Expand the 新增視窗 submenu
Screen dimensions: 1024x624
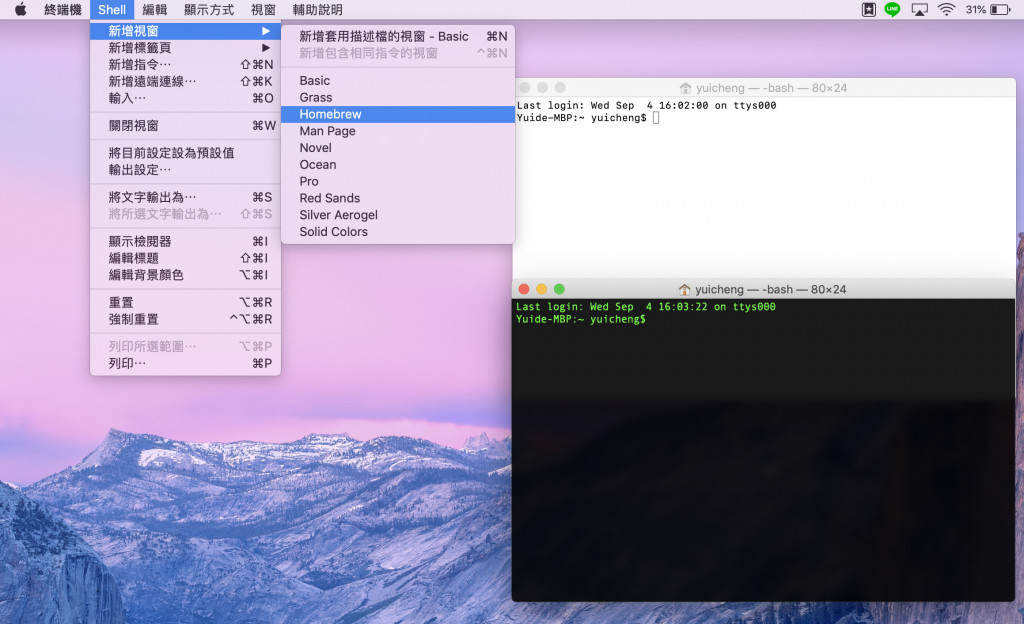185,31
